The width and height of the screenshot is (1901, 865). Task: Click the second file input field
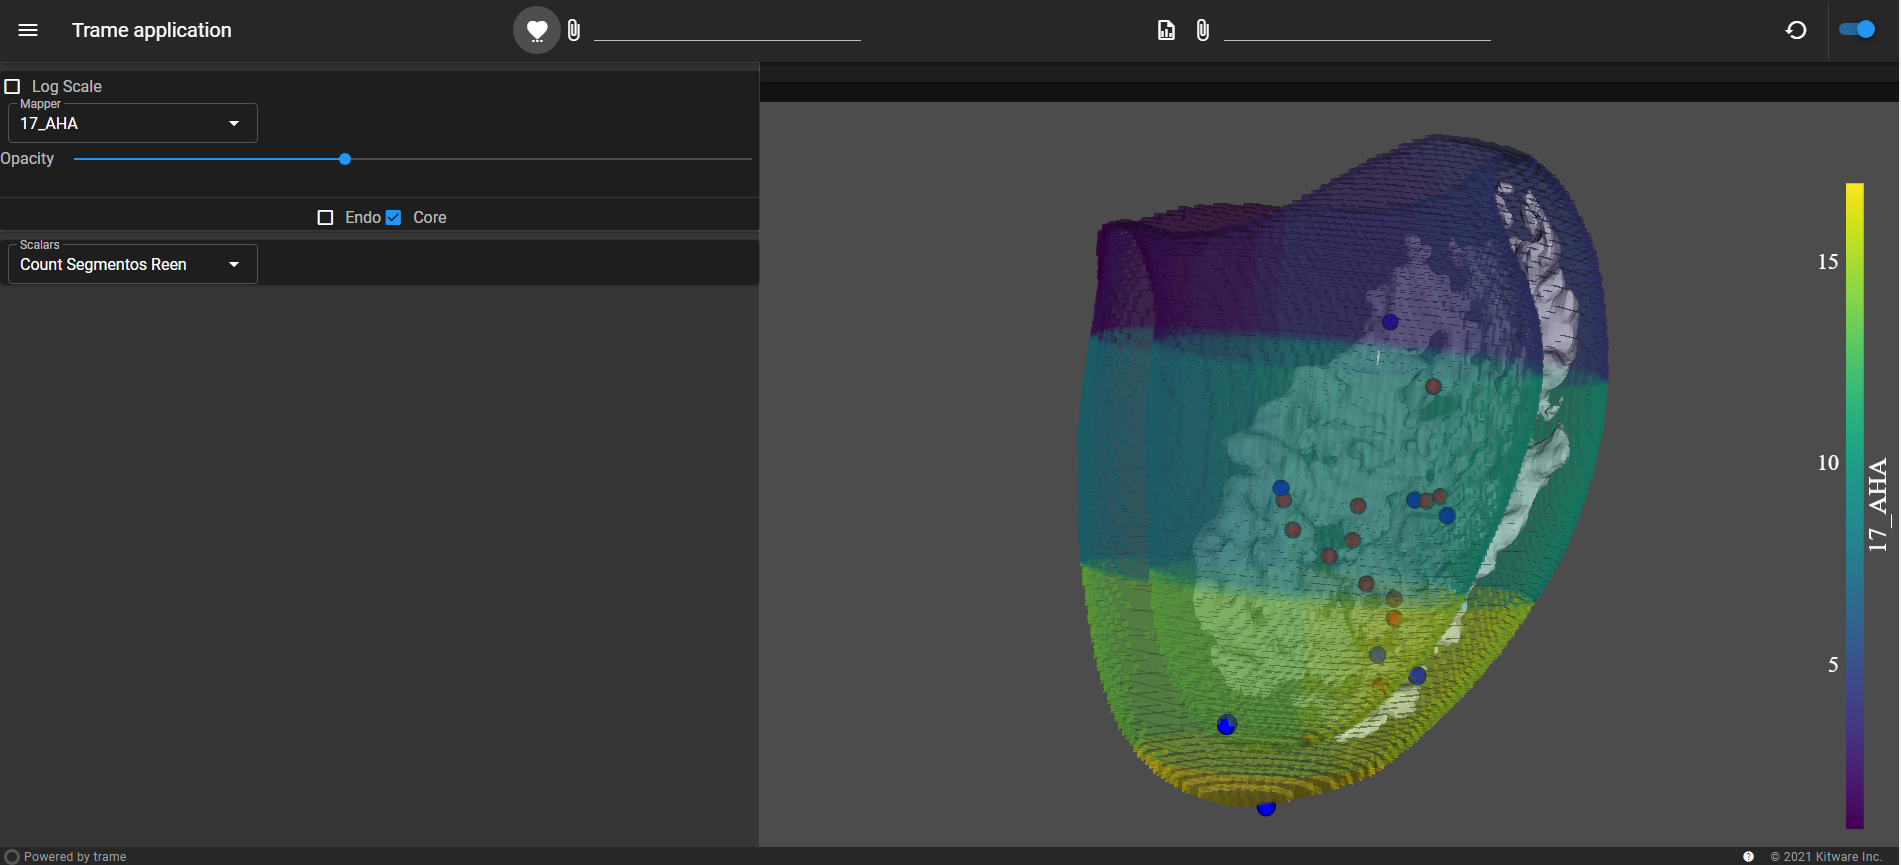[x=1357, y=30]
